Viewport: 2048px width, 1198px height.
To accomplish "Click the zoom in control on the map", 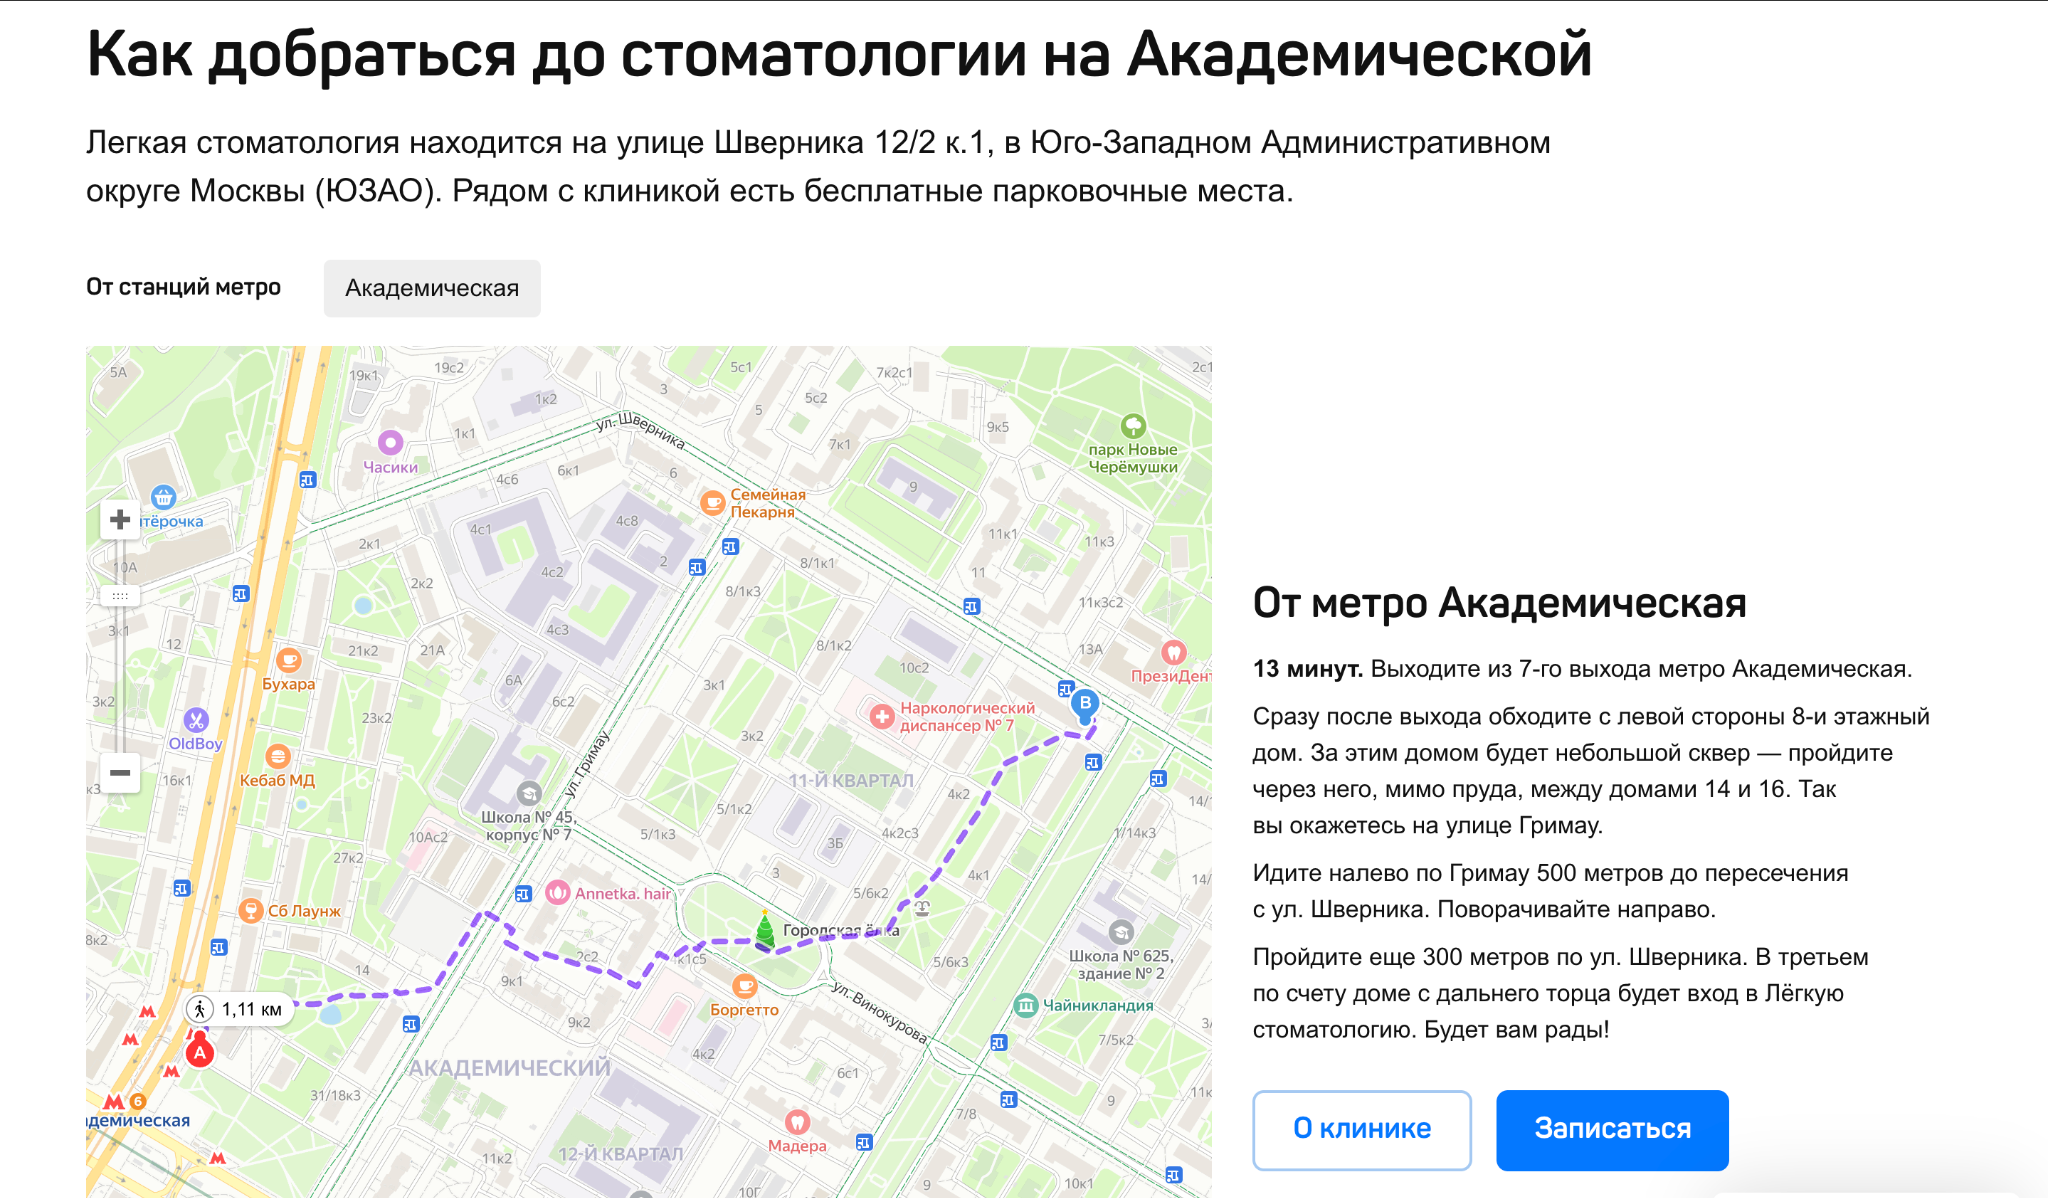I will [x=120, y=520].
